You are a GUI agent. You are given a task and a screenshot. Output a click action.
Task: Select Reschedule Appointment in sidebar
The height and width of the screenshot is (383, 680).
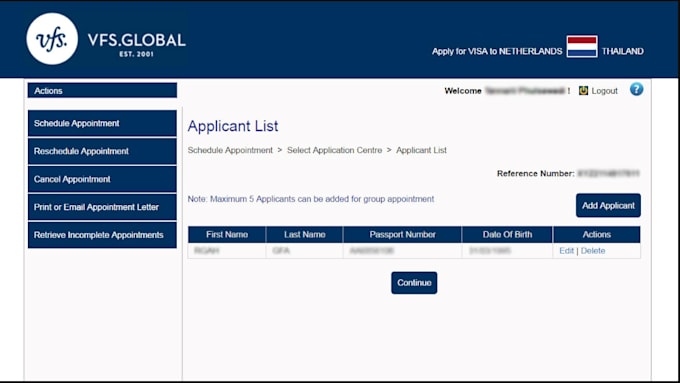(102, 151)
